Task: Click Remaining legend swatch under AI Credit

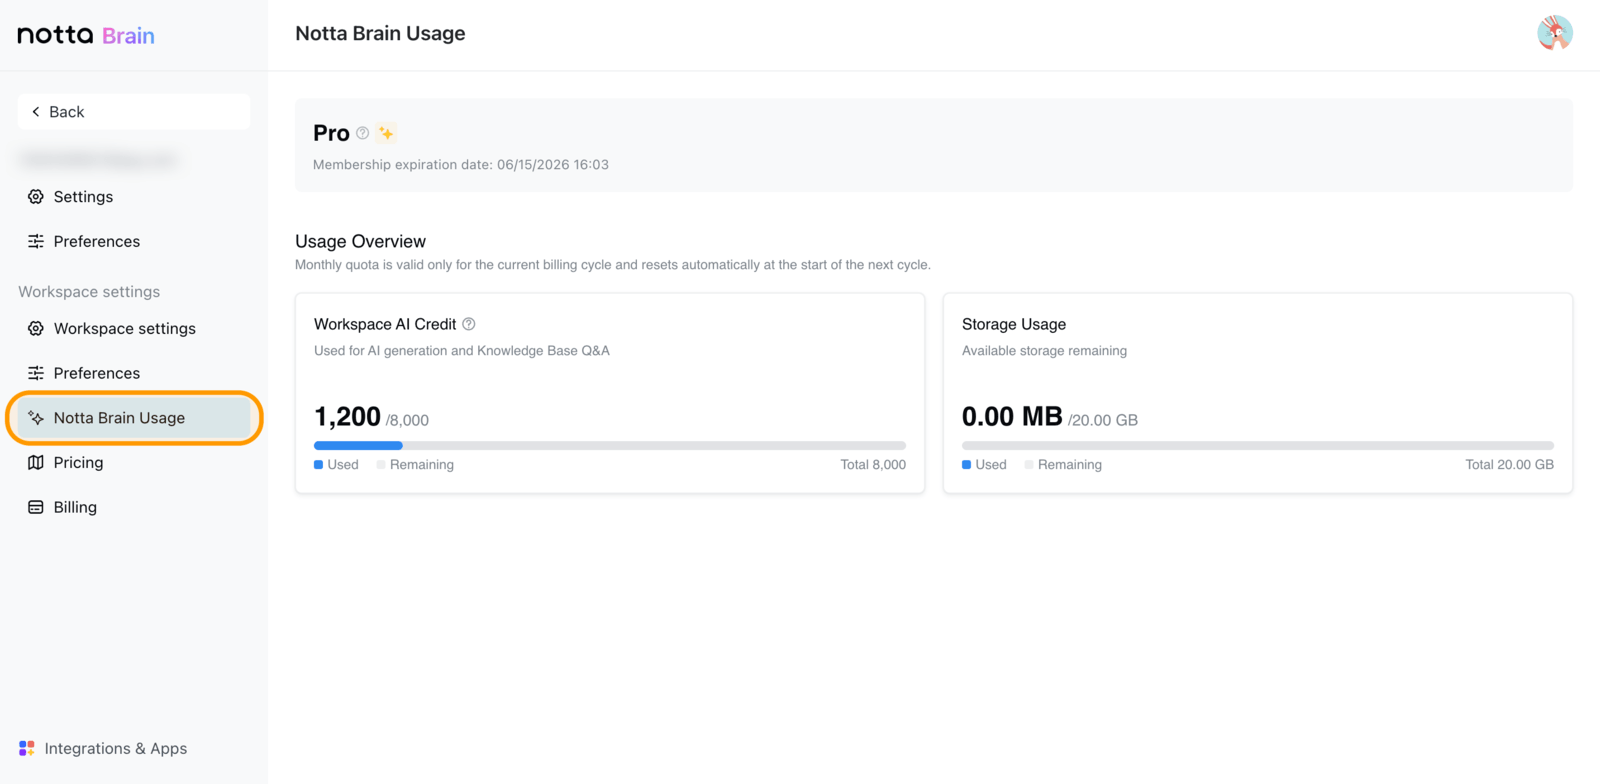Action: coord(381,465)
